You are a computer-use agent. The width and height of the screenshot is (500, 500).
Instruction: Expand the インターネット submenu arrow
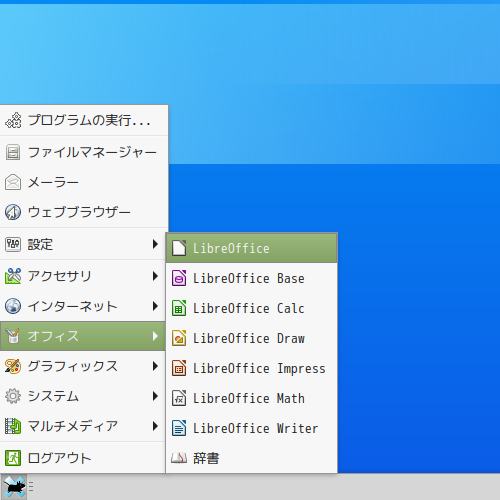[155, 306]
